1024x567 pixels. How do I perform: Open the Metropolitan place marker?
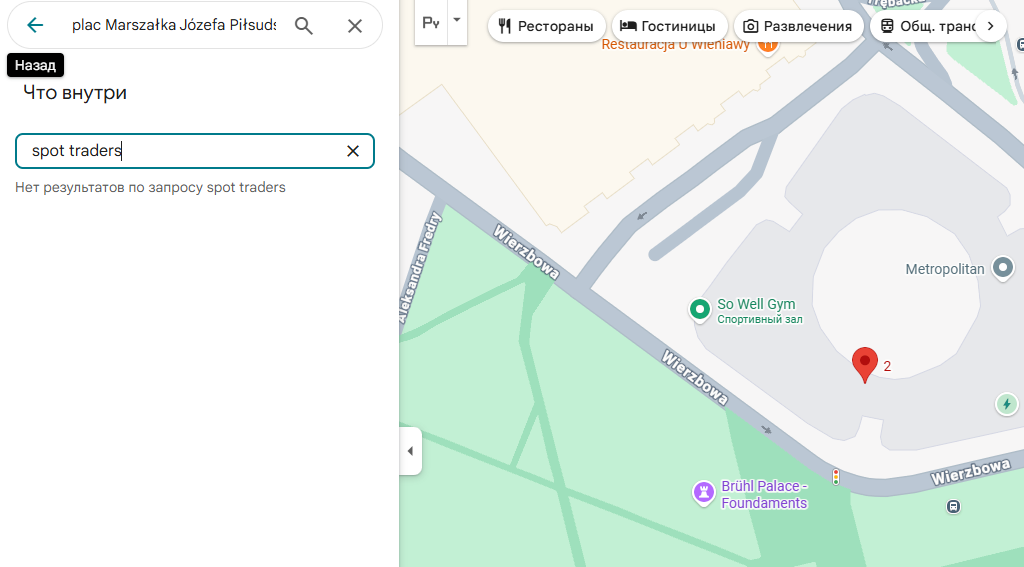[x=1002, y=268]
